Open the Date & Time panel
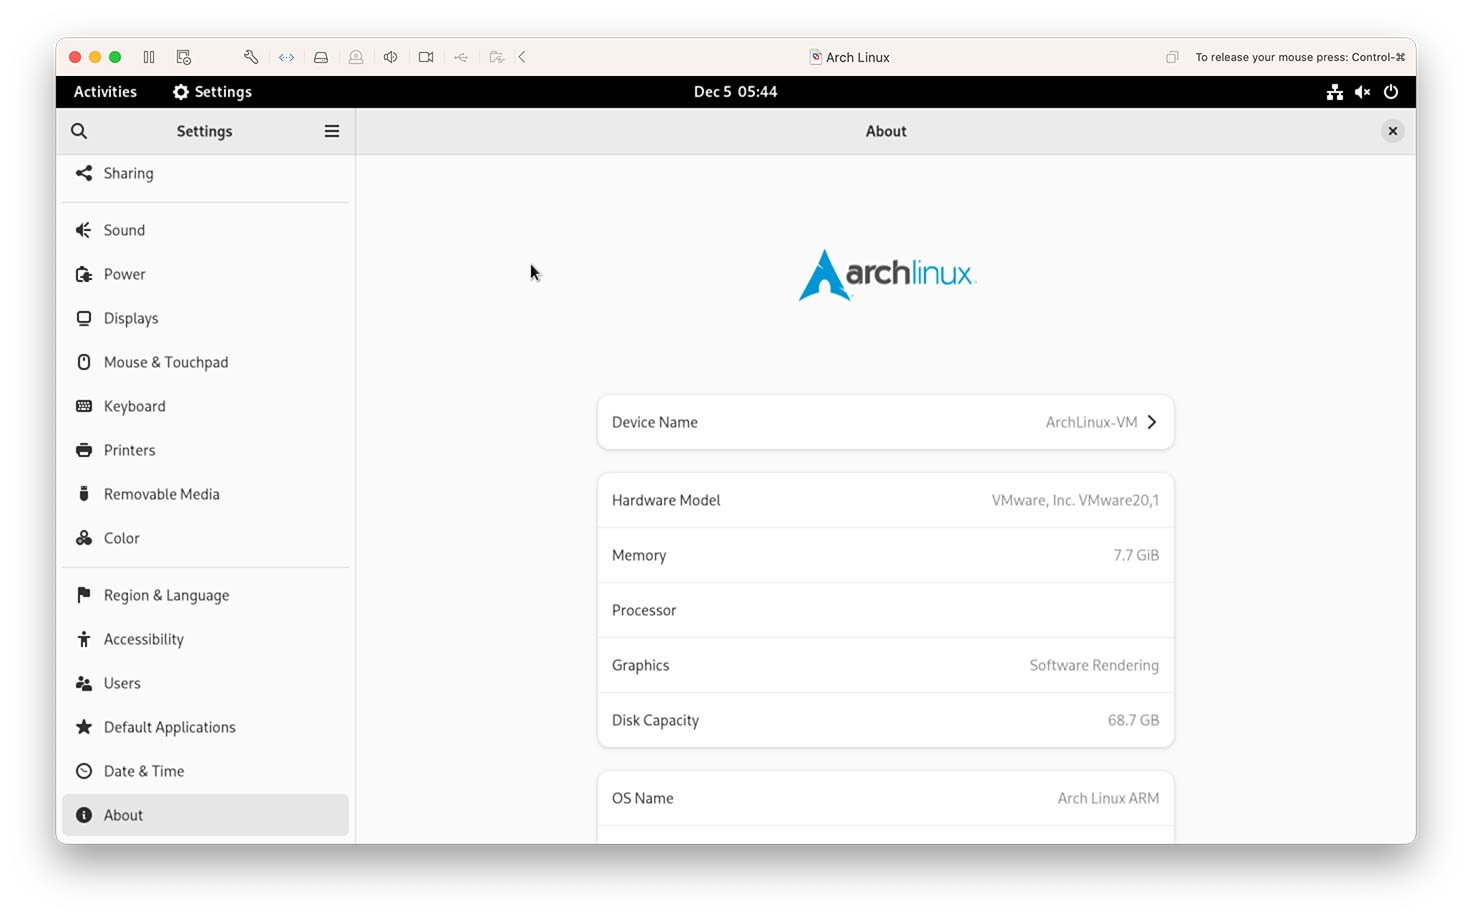The image size is (1472, 918). pyautogui.click(x=205, y=771)
